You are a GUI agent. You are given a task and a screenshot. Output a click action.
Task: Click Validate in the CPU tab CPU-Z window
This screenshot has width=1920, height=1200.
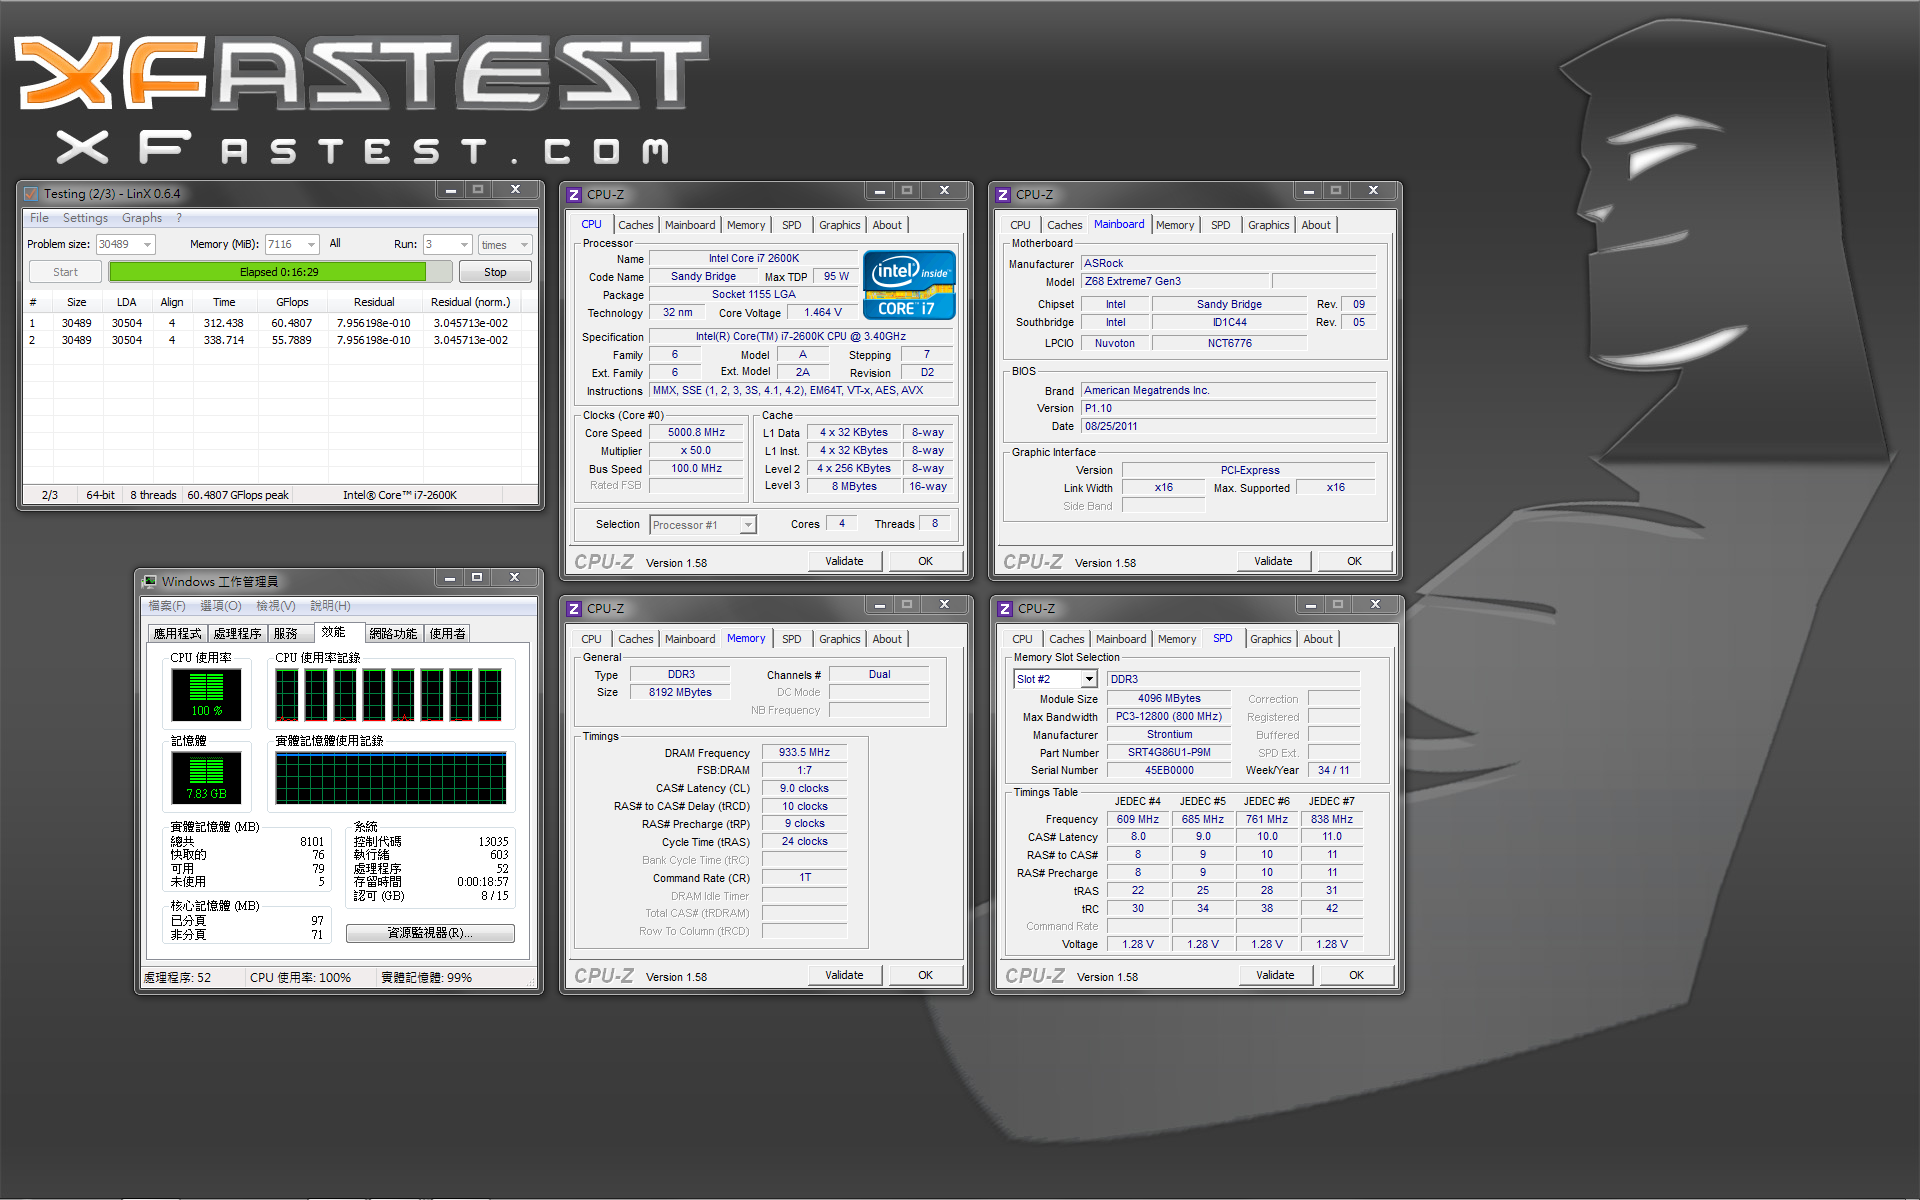tap(844, 561)
